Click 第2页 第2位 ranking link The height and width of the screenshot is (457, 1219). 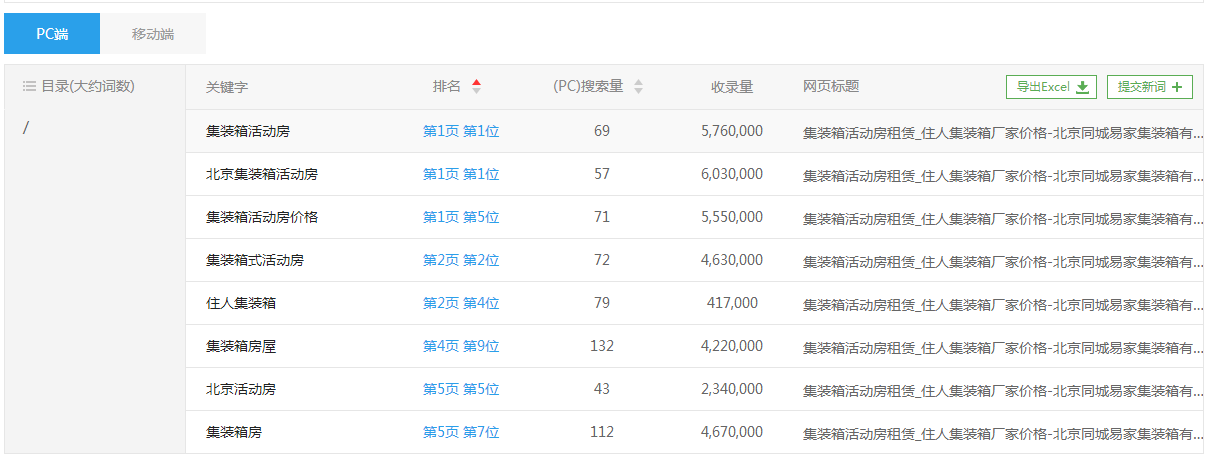(460, 260)
